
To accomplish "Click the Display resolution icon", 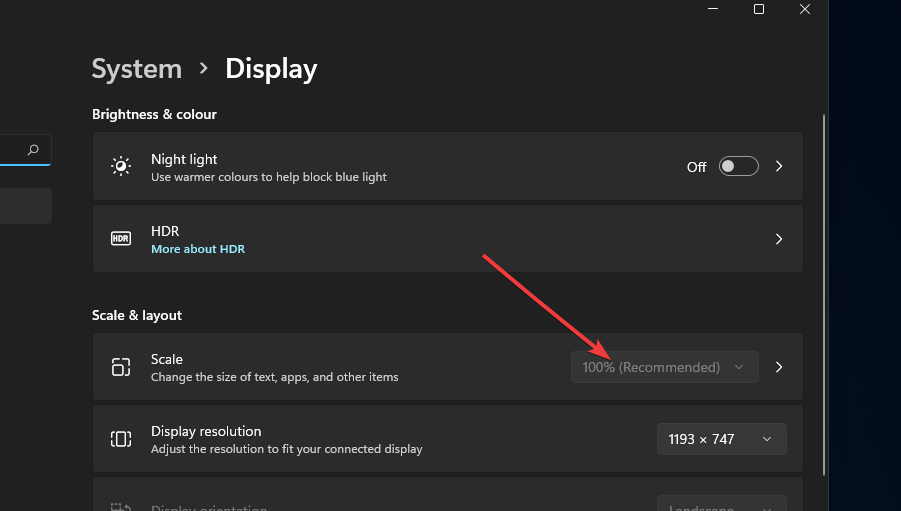I will pos(121,439).
